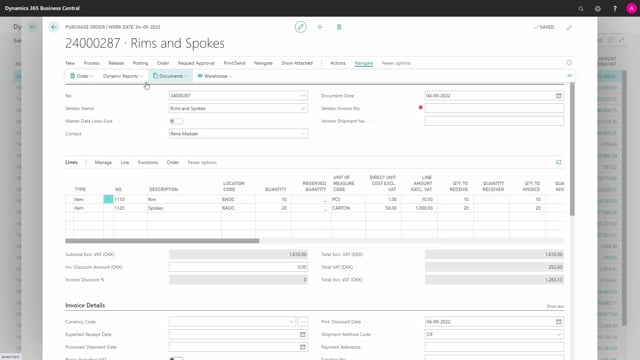This screenshot has width=640, height=360.
Task: Click the pencil edit icon
Action: [300, 27]
